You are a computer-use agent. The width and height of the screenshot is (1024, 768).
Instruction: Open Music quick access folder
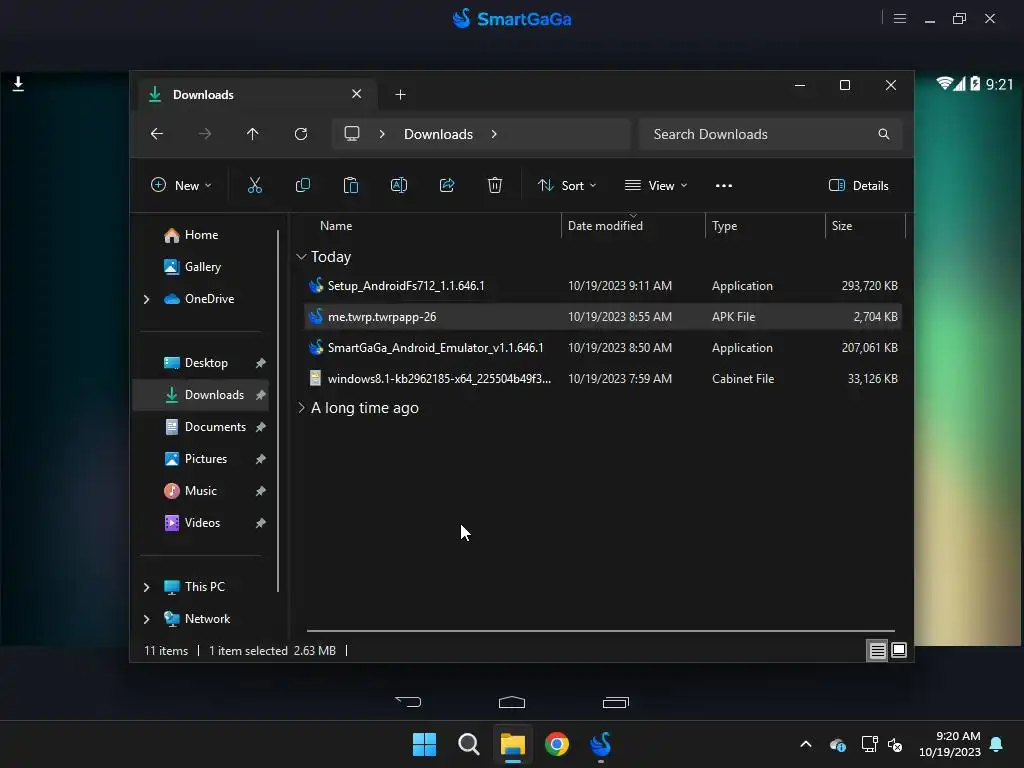click(x=200, y=490)
